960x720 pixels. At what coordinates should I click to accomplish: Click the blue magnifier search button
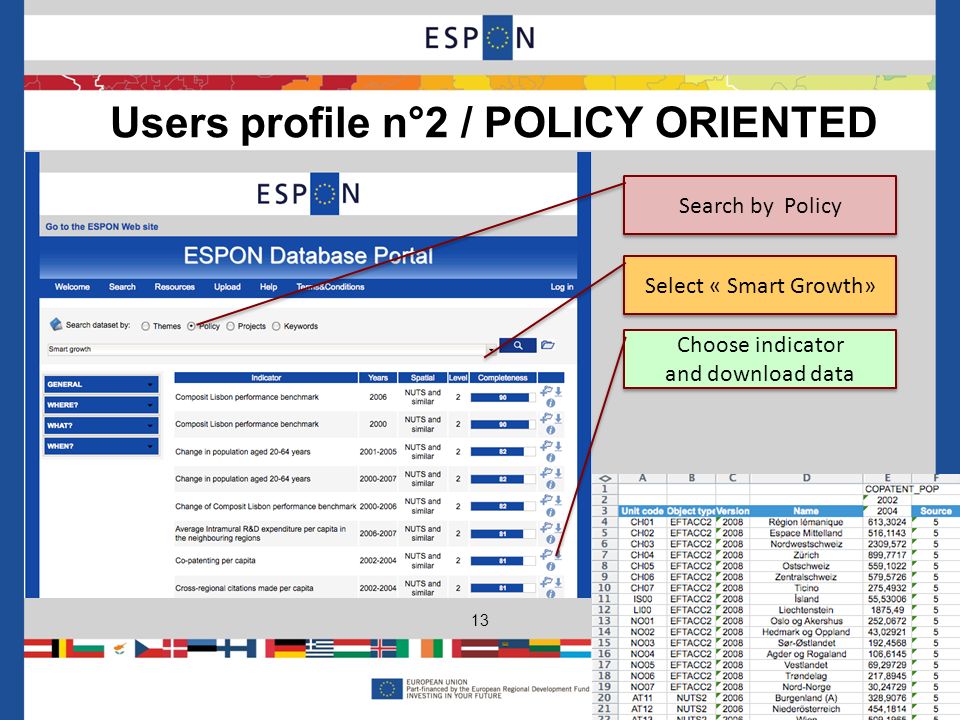click(x=518, y=345)
